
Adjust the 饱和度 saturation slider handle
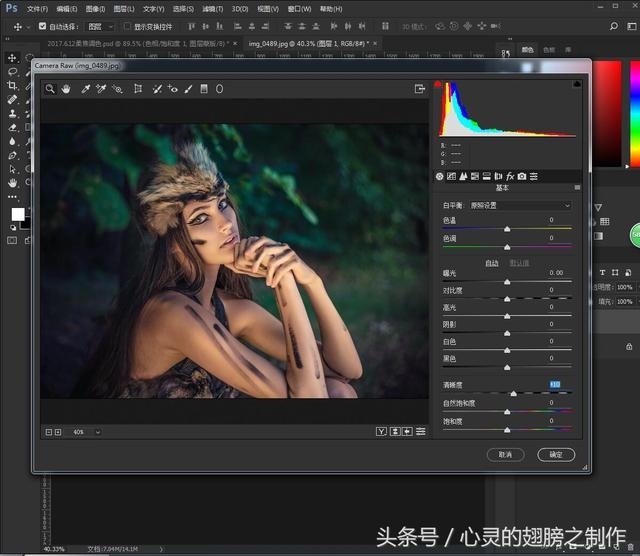pos(507,429)
